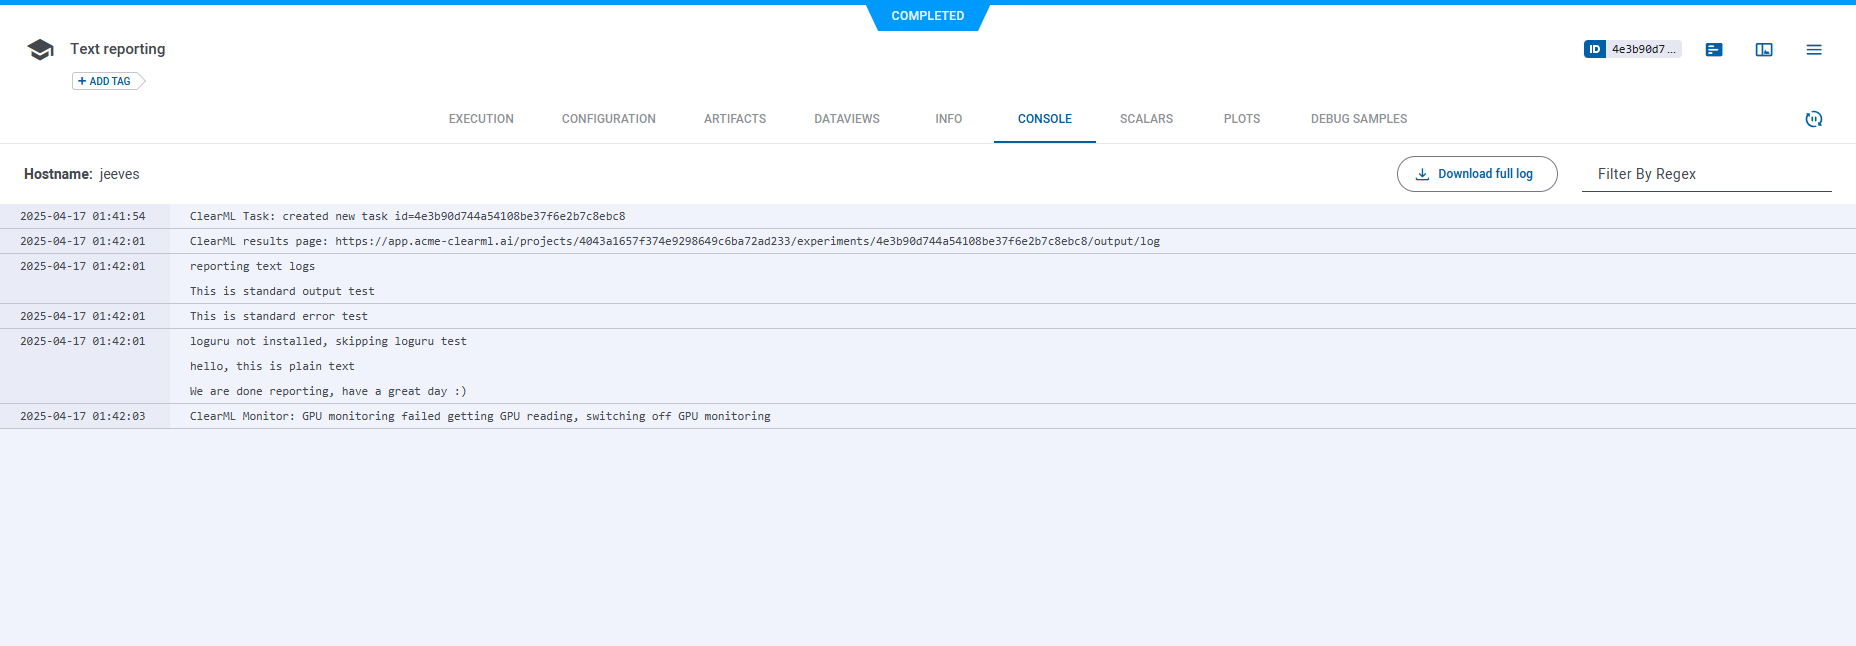
Task: Open the INFO tab
Action: (x=949, y=119)
